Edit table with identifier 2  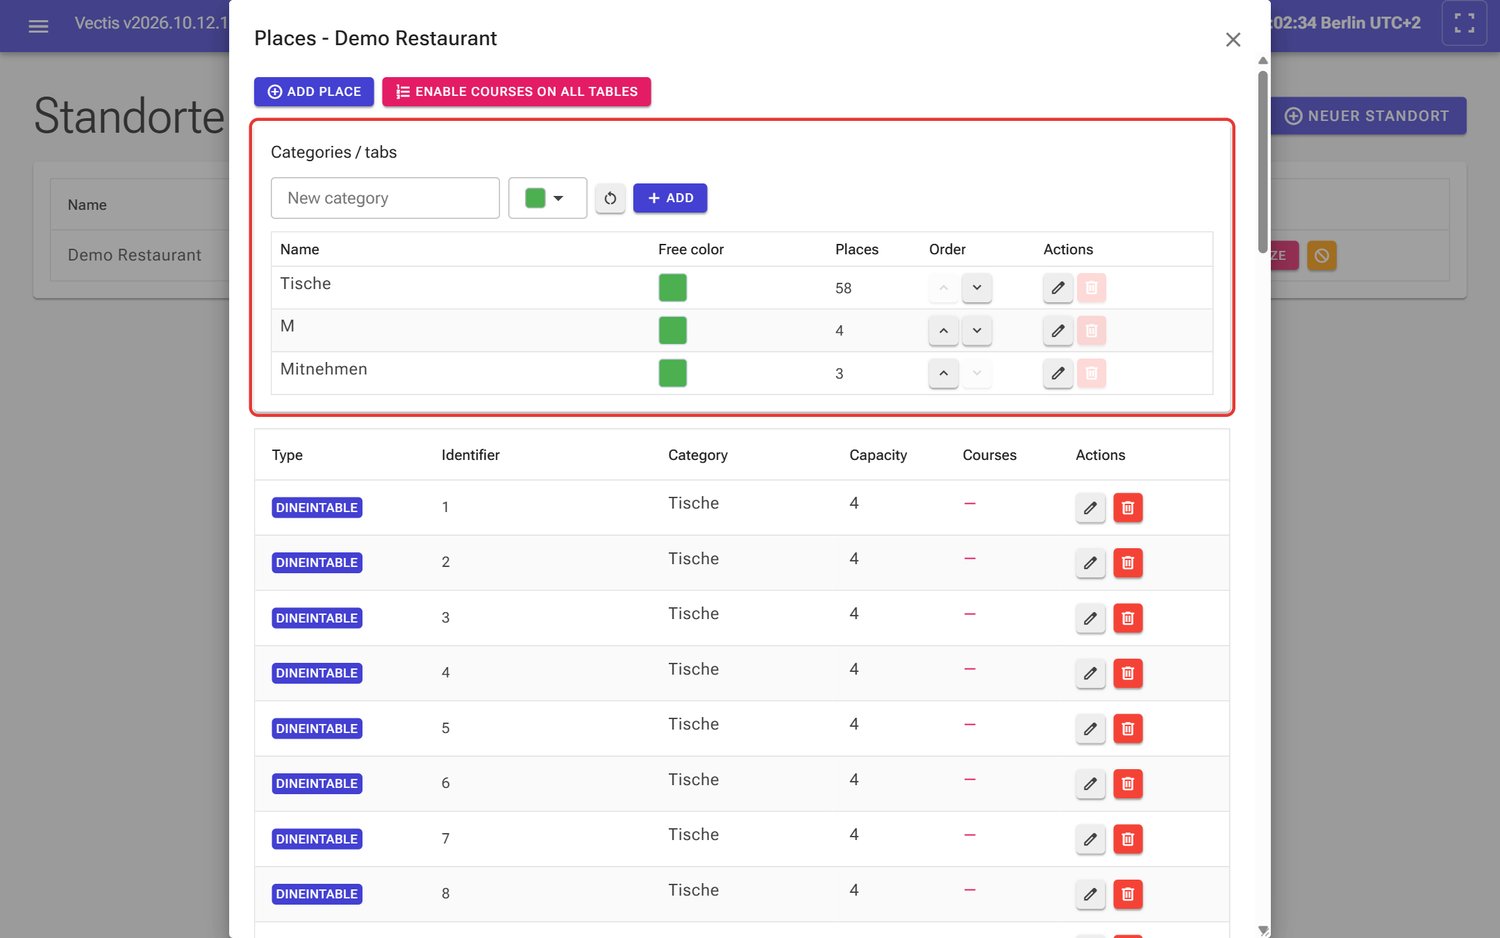coord(1091,563)
